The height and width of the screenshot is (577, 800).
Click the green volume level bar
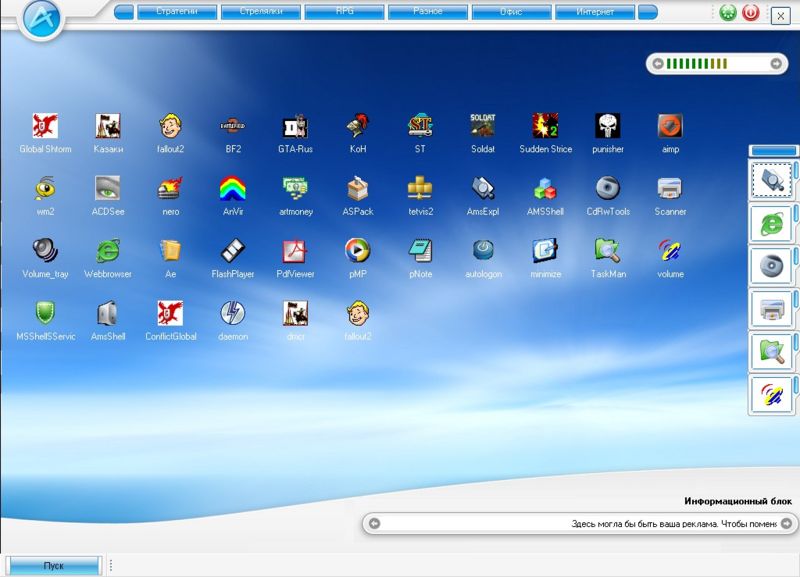pos(696,64)
